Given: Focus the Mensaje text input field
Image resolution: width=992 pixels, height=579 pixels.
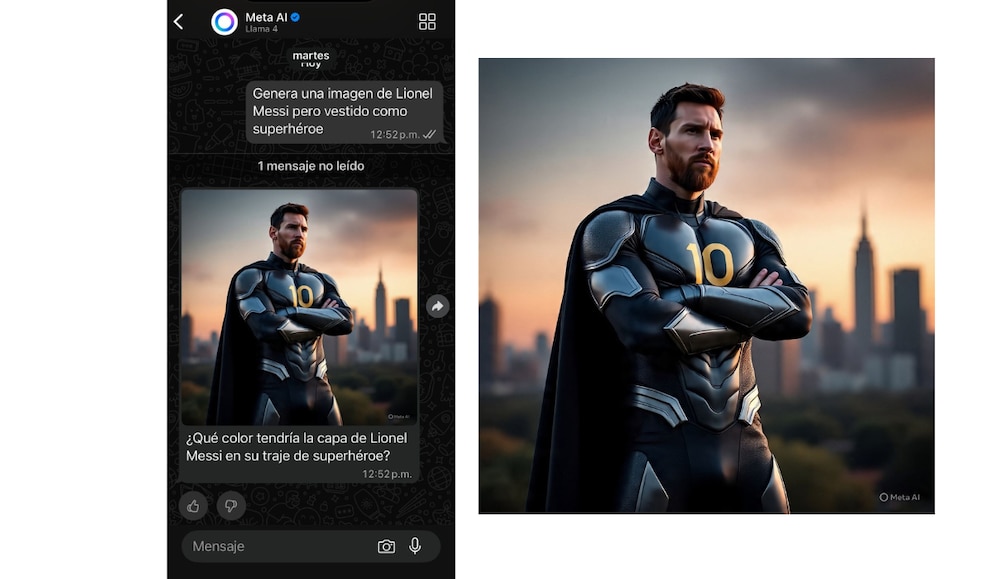Looking at the screenshot, I should click(311, 546).
